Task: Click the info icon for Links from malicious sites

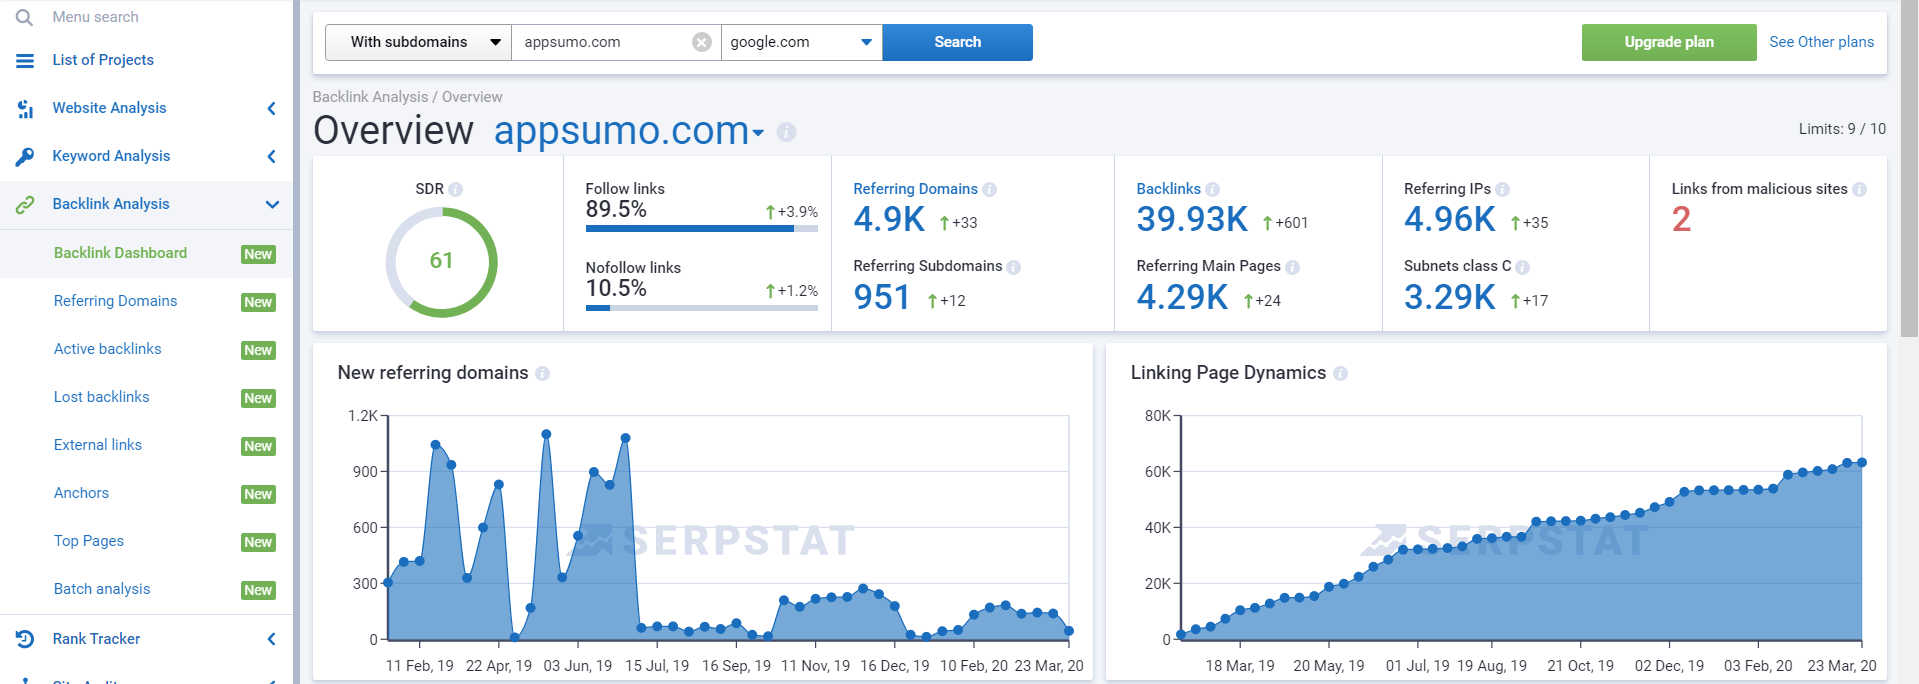Action: pyautogui.click(x=1860, y=189)
